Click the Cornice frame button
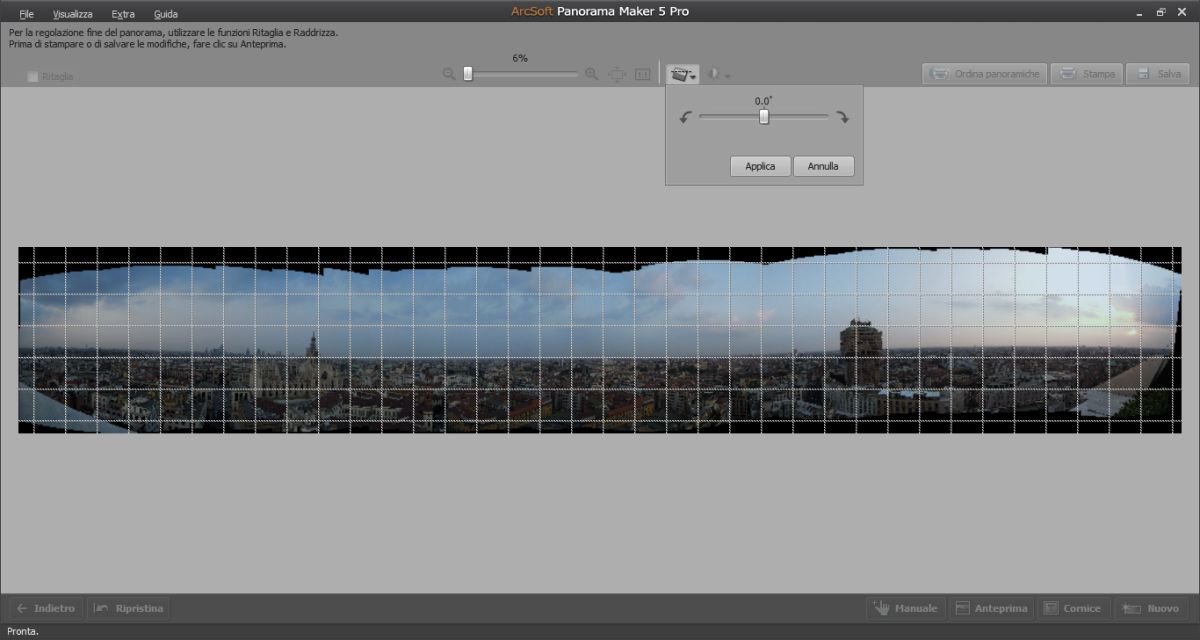The height and width of the screenshot is (640, 1200). pos(1073,608)
